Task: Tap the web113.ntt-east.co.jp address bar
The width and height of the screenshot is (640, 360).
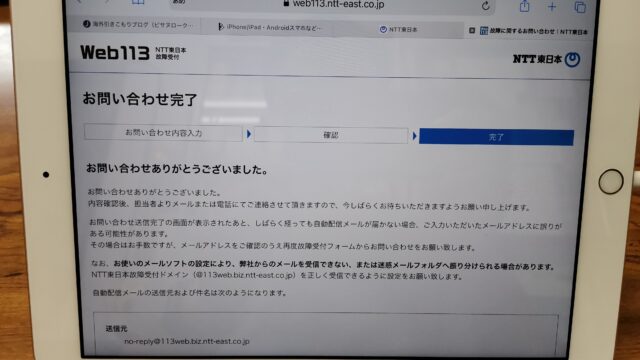Action: click(333, 4)
